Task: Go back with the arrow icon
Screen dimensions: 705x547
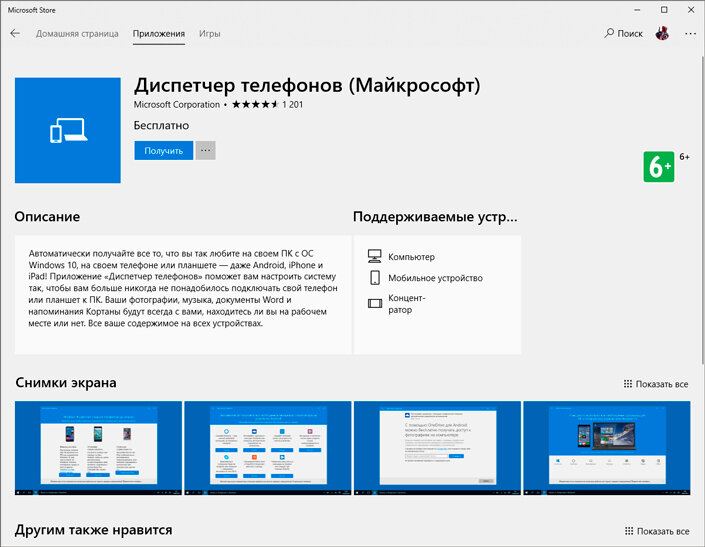Action: [x=15, y=33]
